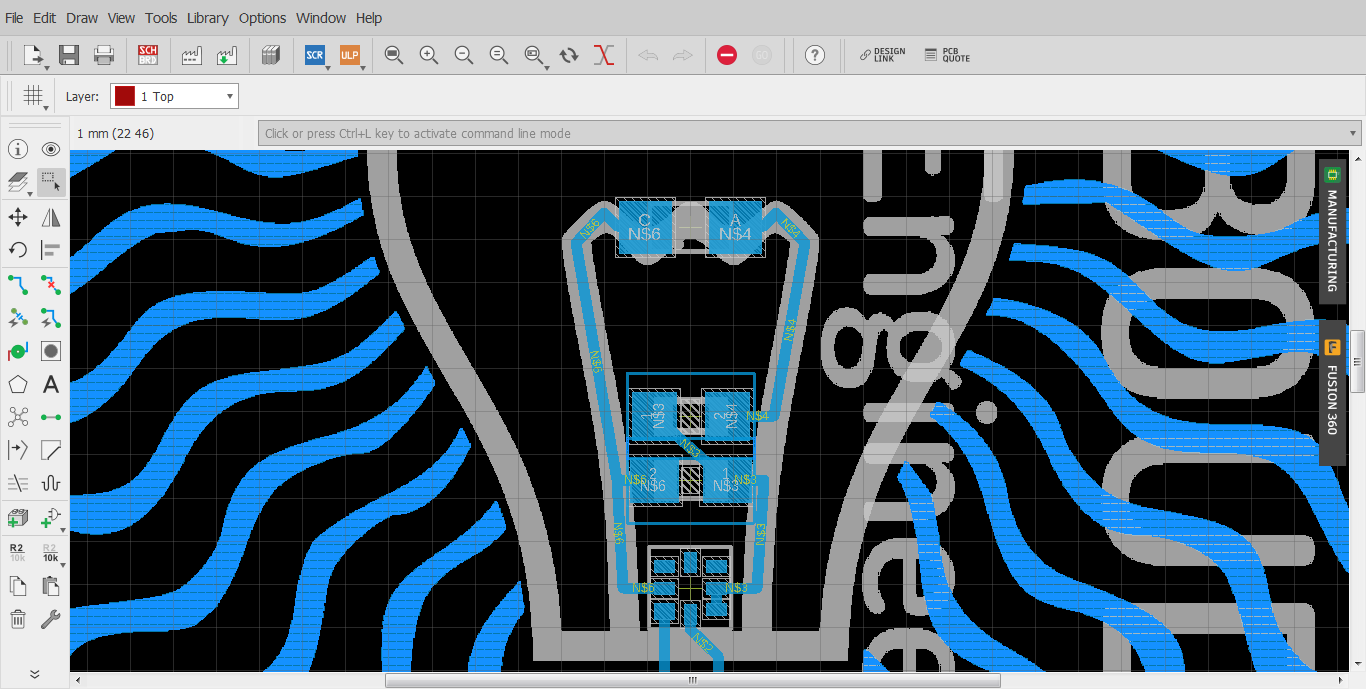Image resolution: width=1366 pixels, height=689 pixels.
Task: Click the red Top layer color swatch
Action: click(x=124, y=96)
